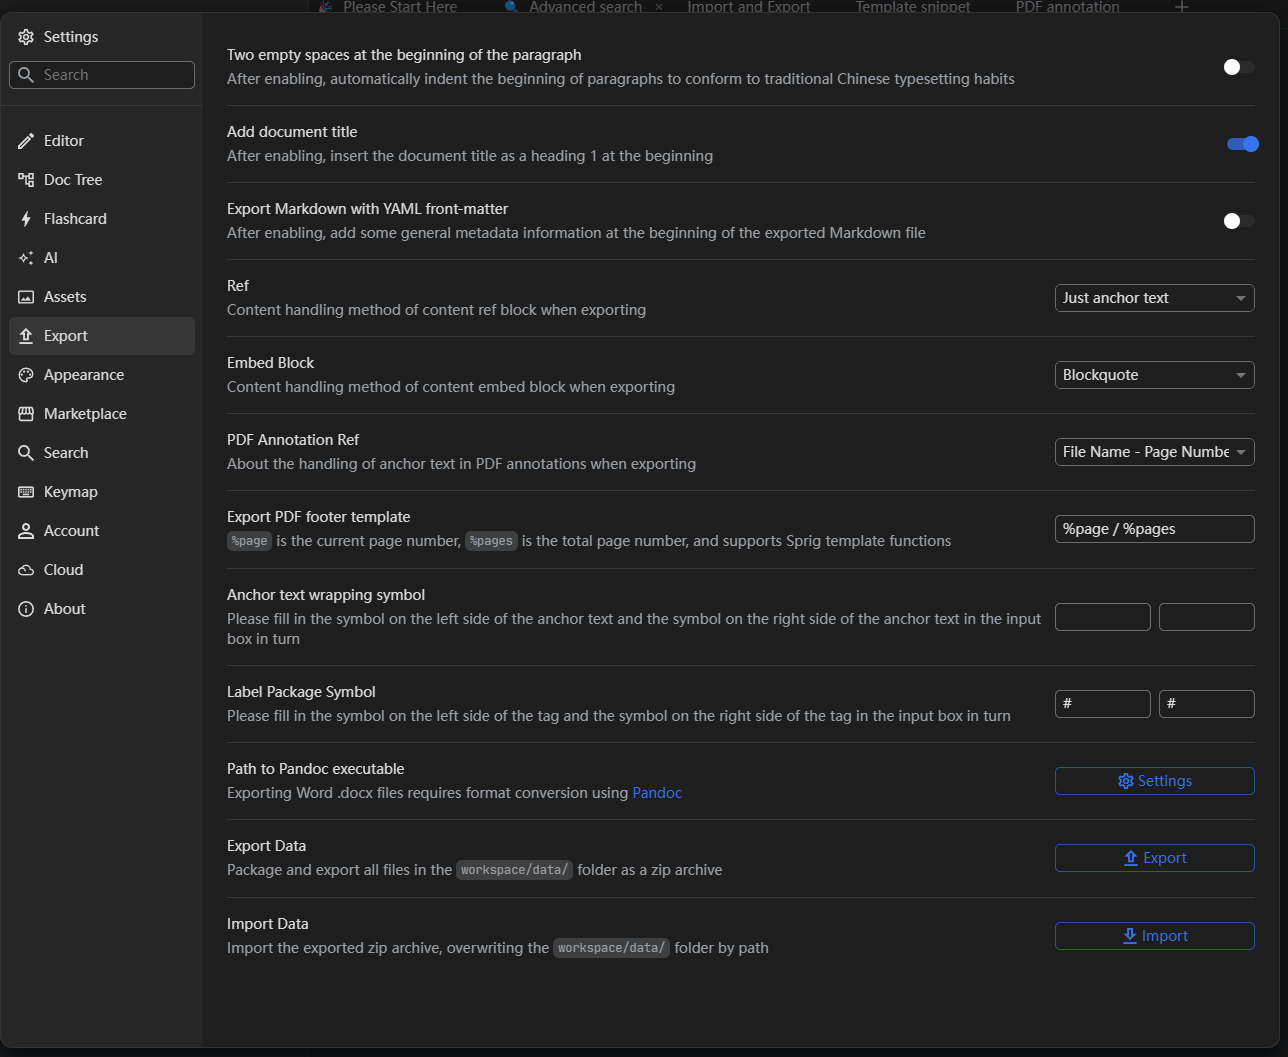Select the Flashcard lightning icon
The height and width of the screenshot is (1057, 1288).
(x=26, y=219)
